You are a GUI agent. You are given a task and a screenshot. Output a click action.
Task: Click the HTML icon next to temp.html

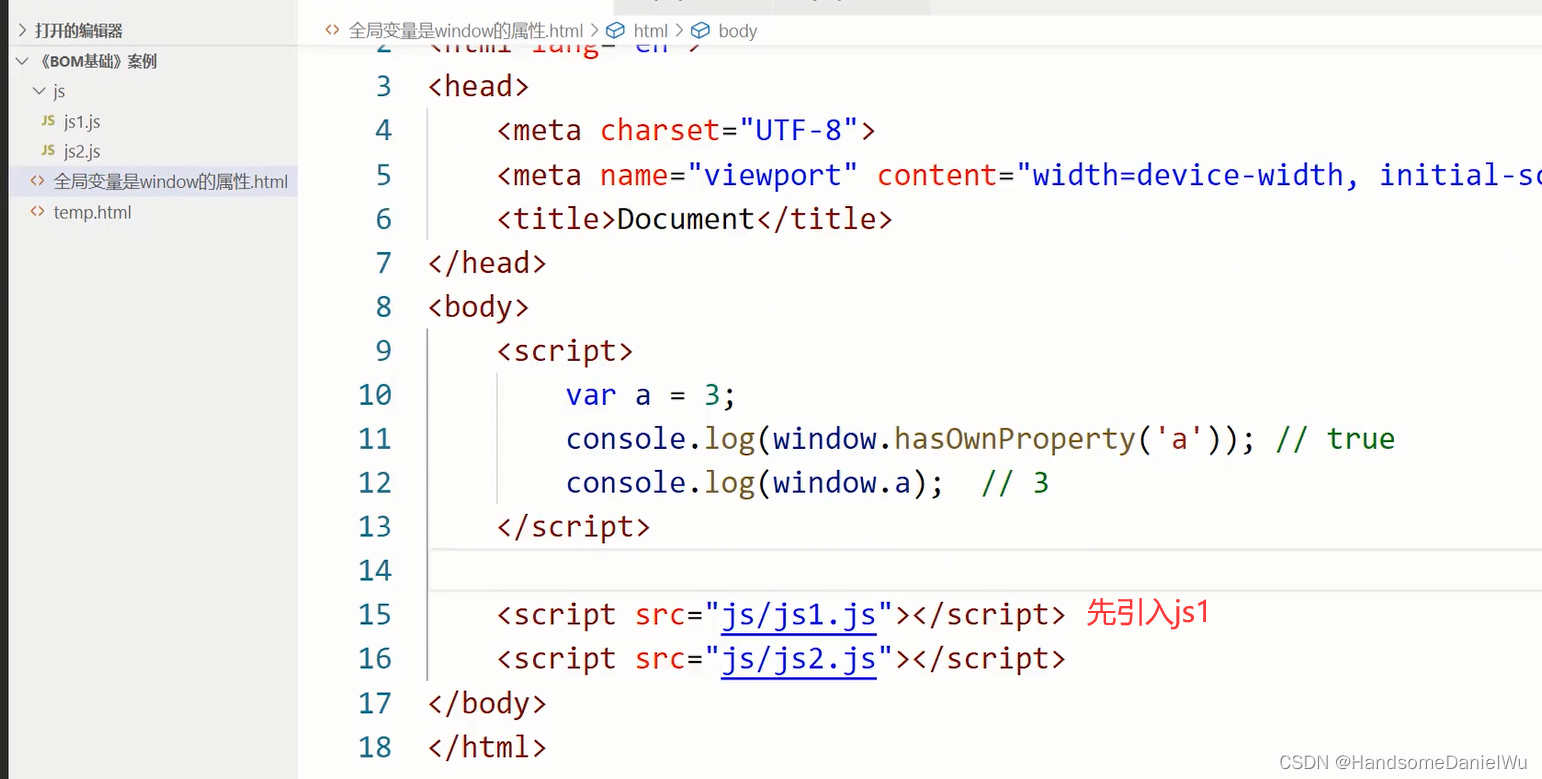pos(37,212)
